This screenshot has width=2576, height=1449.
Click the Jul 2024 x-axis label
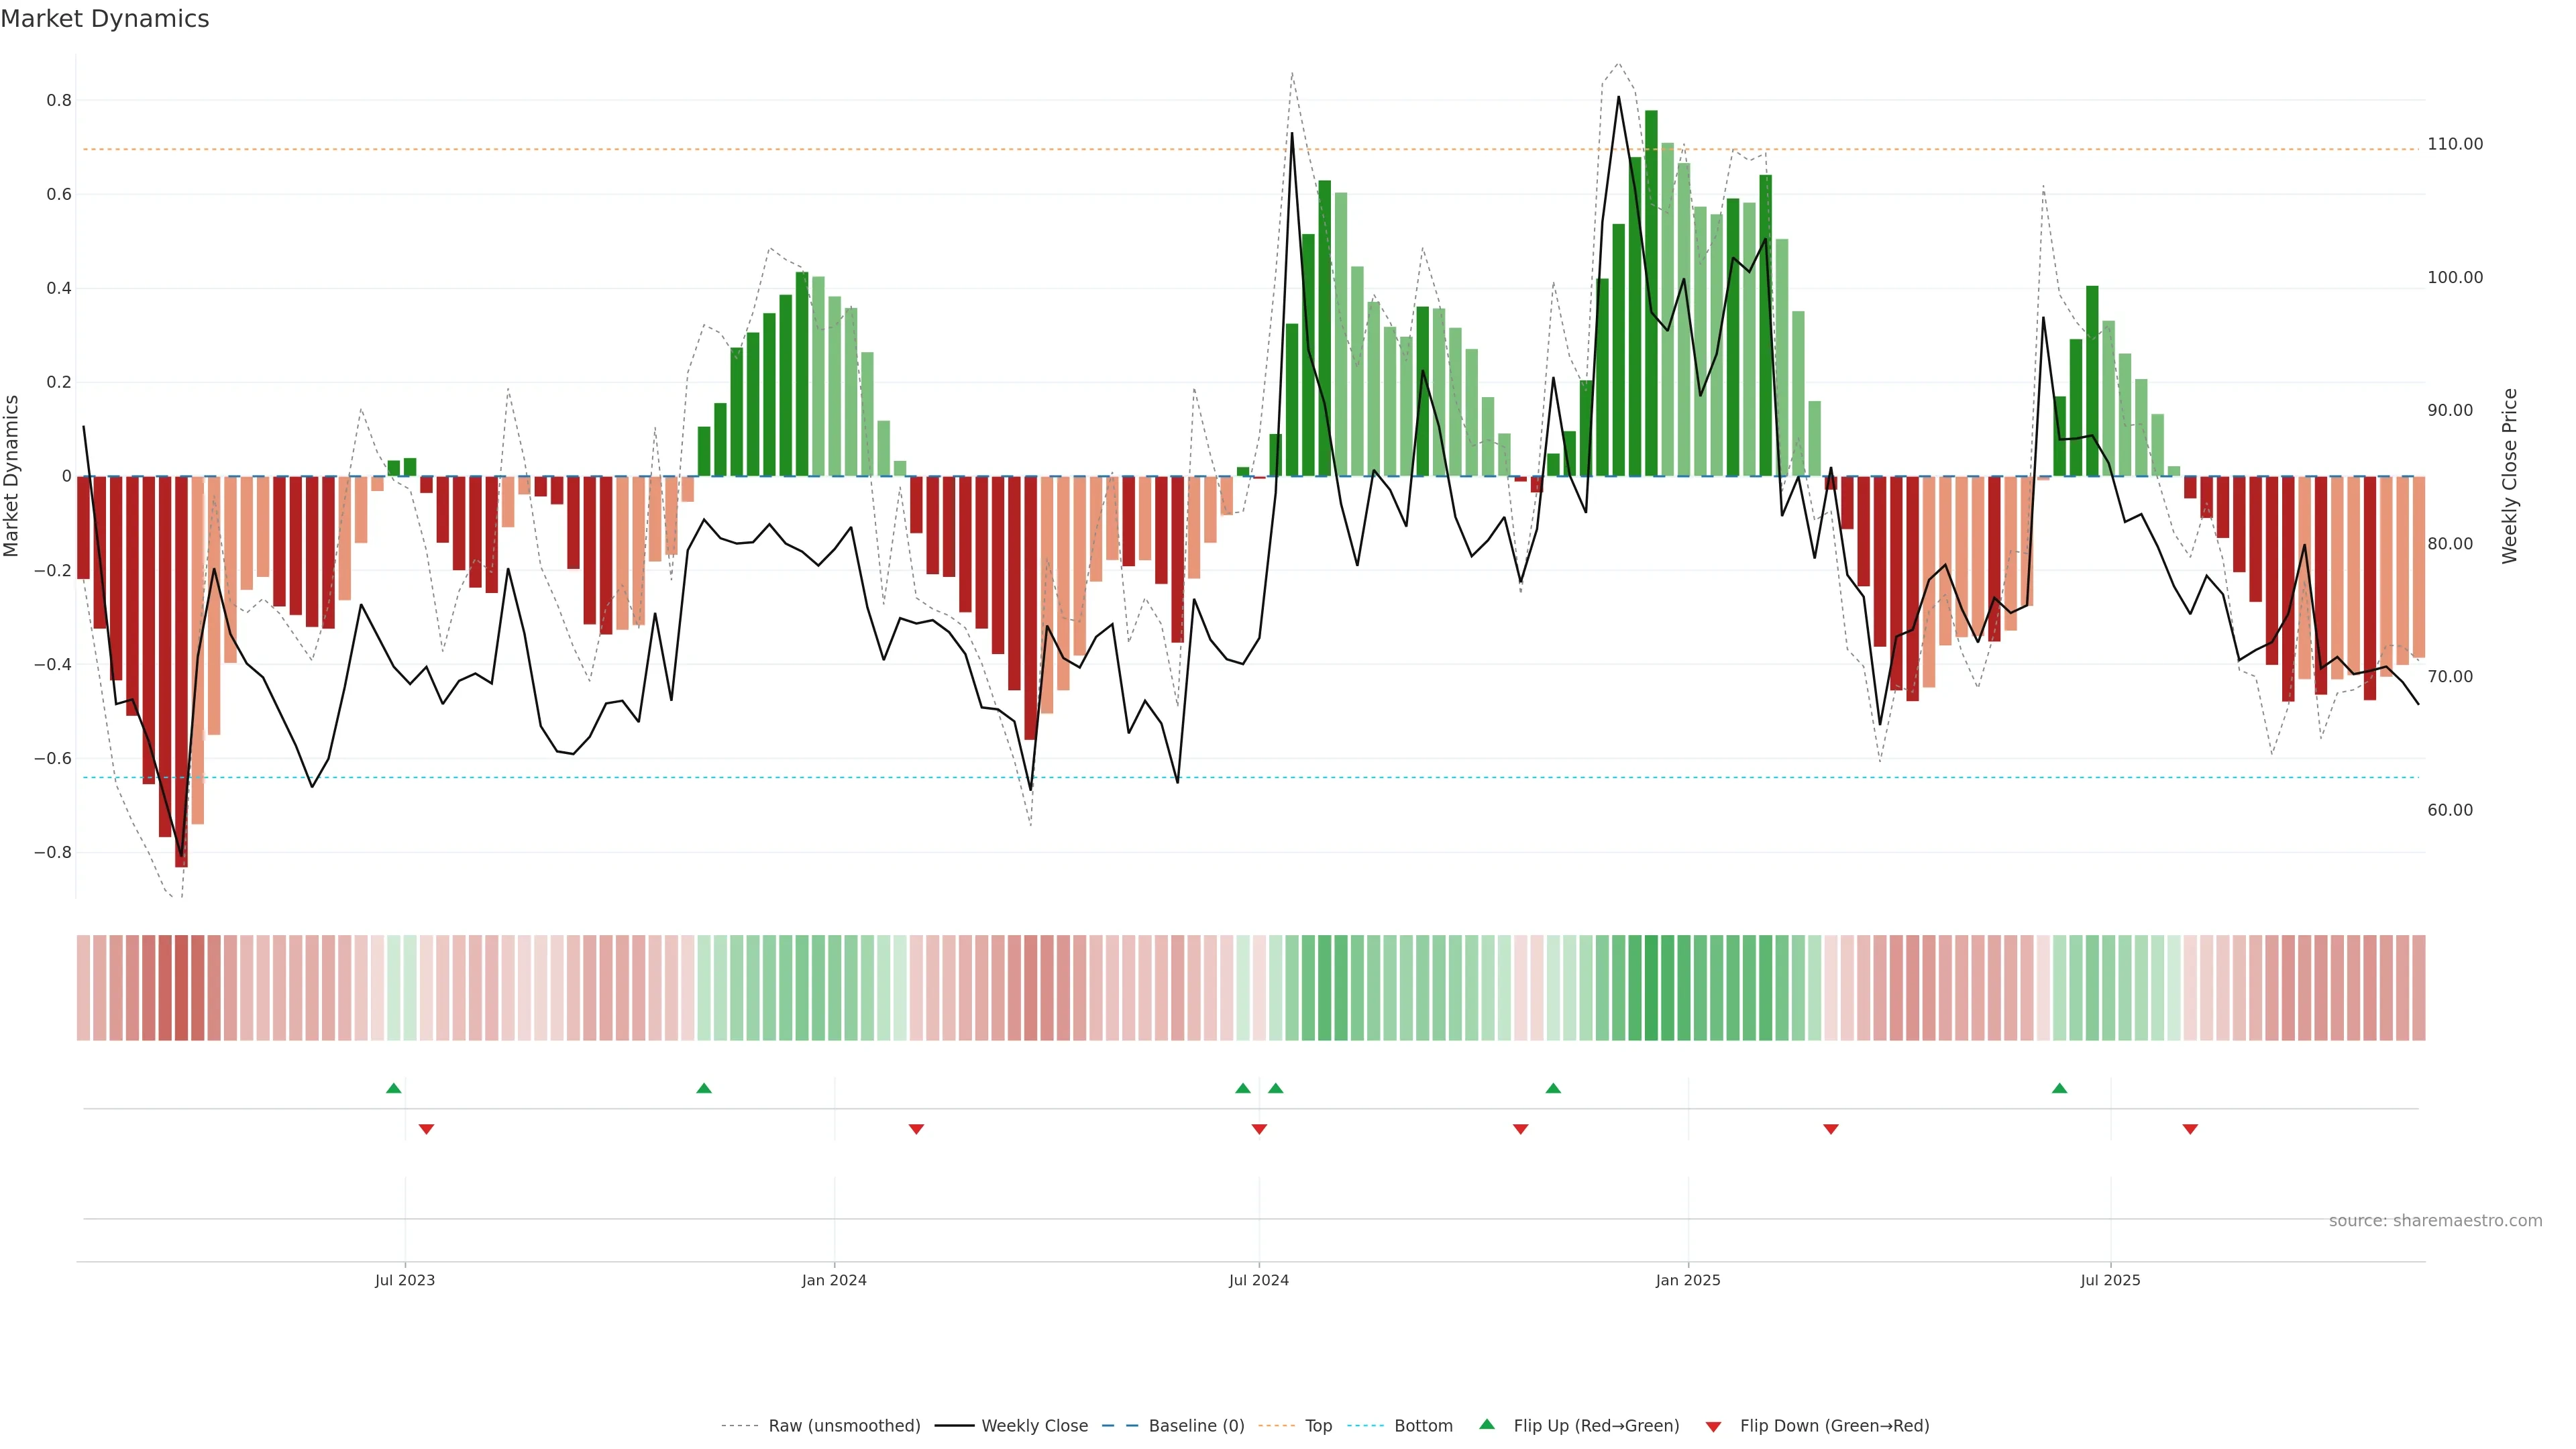pos(1258,1280)
